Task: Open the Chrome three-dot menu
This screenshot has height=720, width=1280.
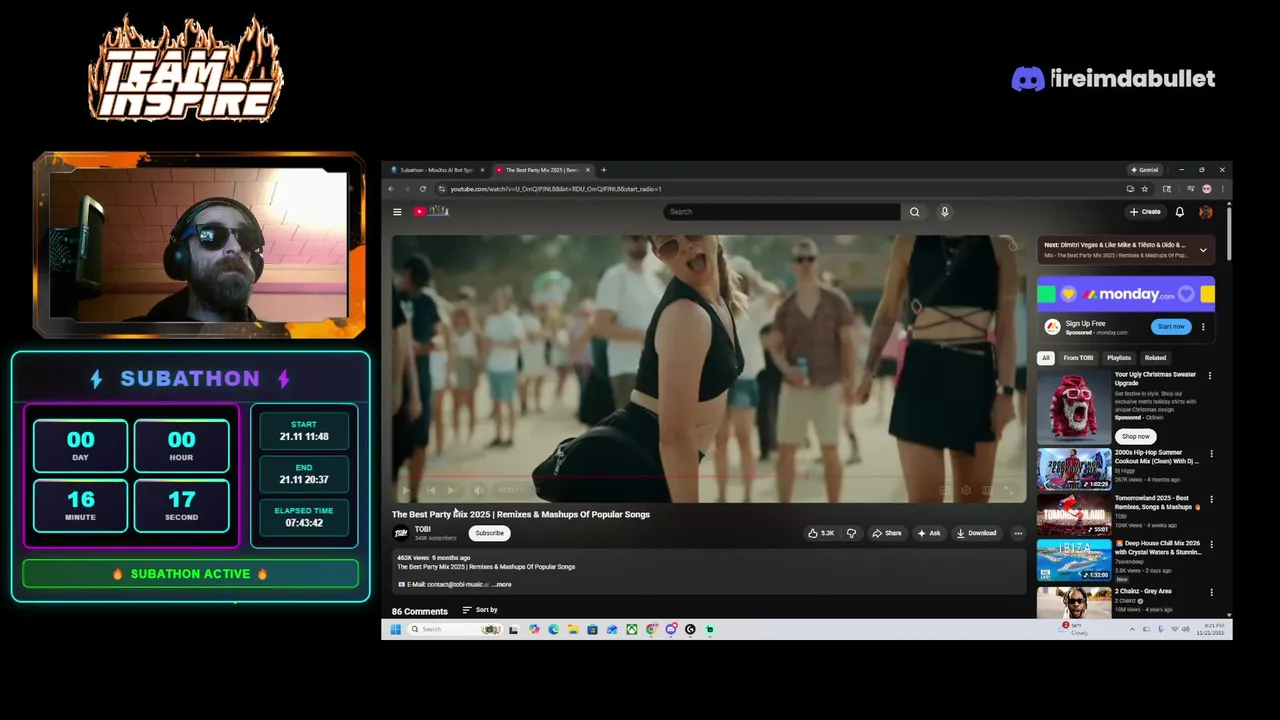Action: (x=1222, y=189)
